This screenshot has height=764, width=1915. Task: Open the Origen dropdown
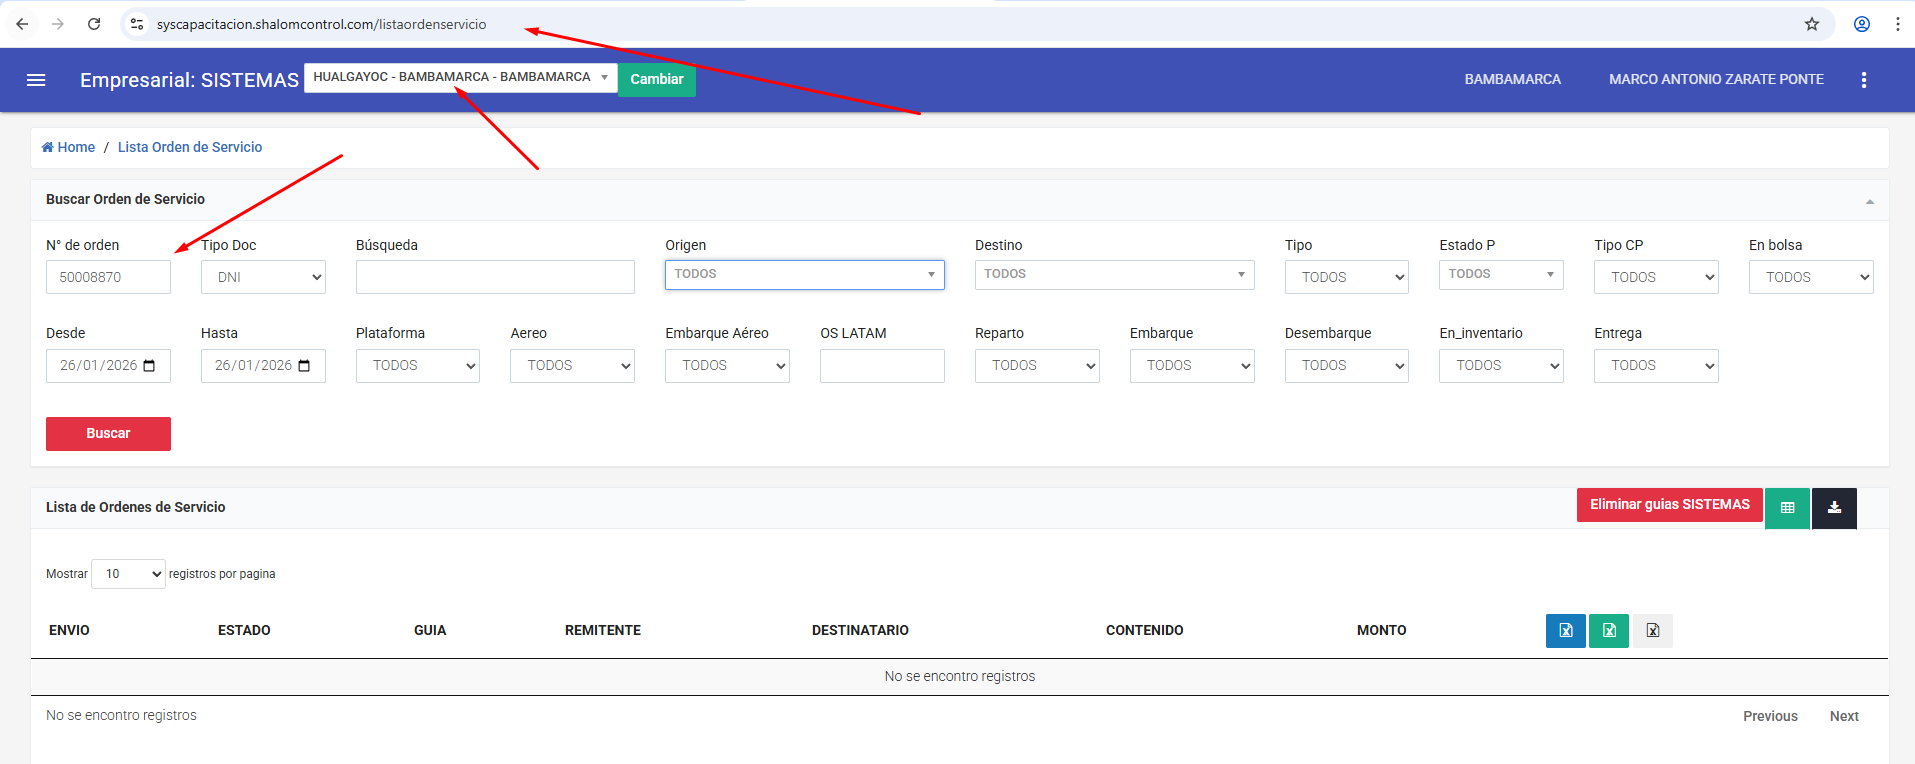(804, 275)
